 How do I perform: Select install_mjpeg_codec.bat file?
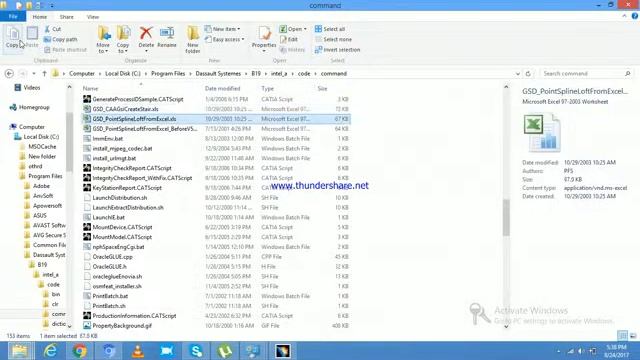[x=122, y=149]
